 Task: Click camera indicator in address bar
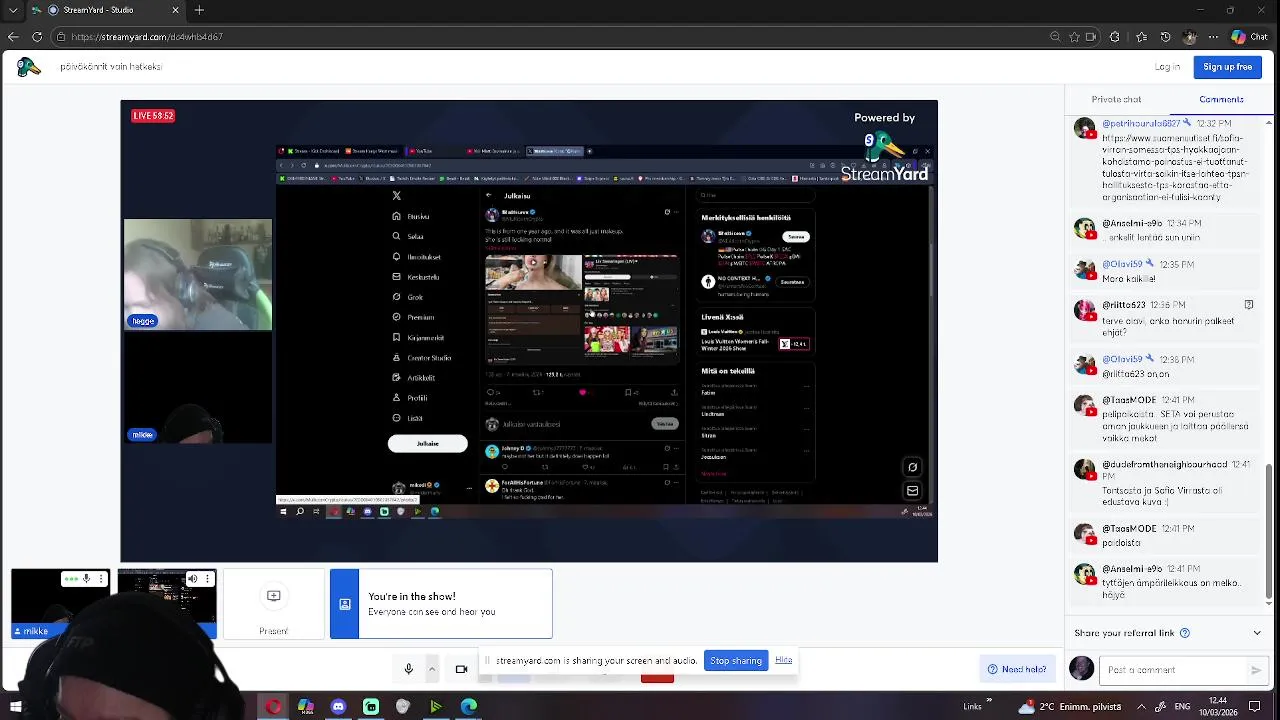coord(1092,37)
